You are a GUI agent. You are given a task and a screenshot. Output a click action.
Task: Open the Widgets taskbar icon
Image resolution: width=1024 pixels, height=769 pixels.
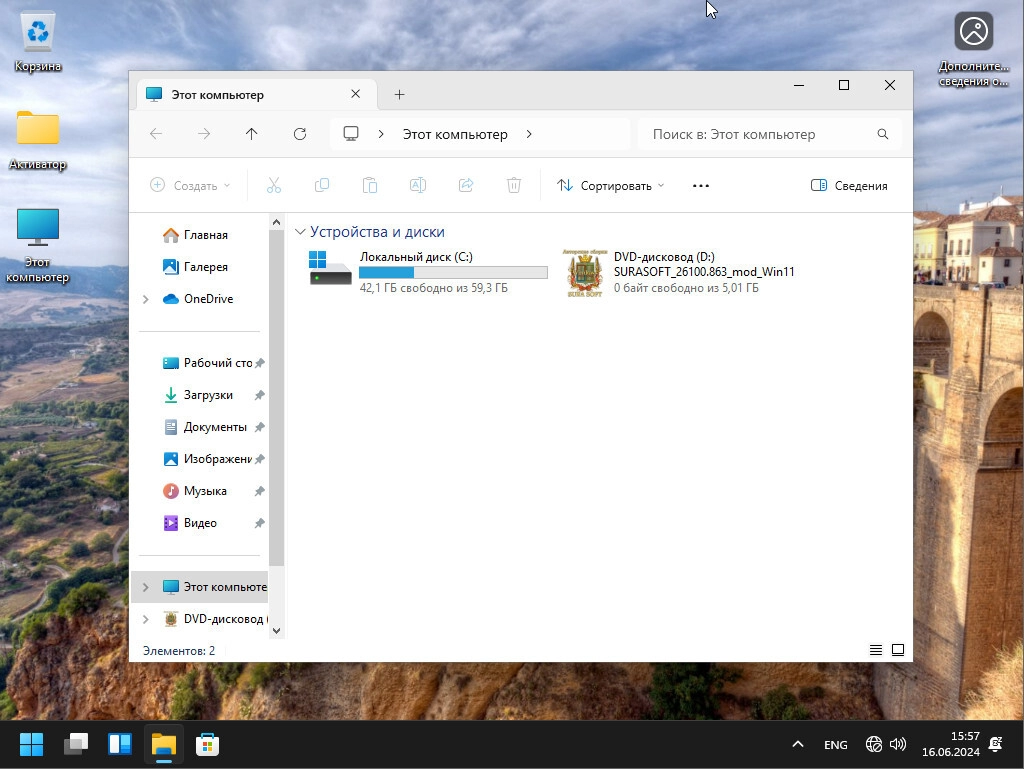tap(120, 744)
